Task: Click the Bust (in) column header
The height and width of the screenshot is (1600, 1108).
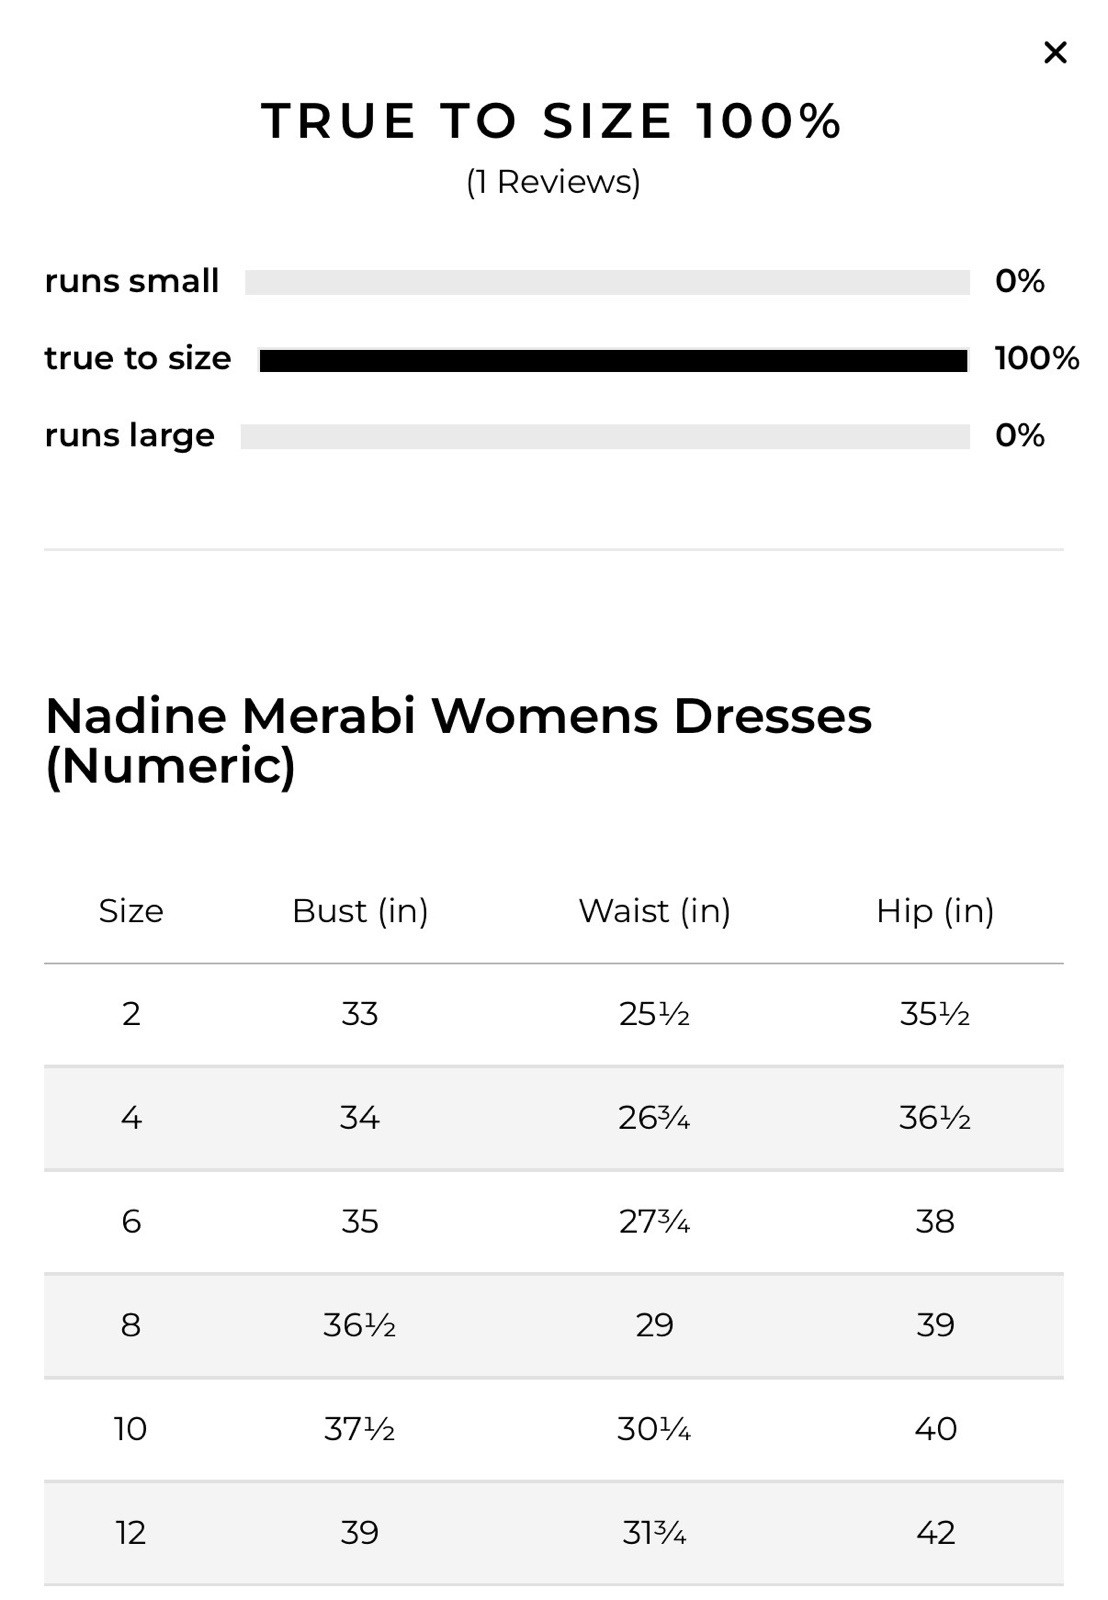Action: coord(360,911)
